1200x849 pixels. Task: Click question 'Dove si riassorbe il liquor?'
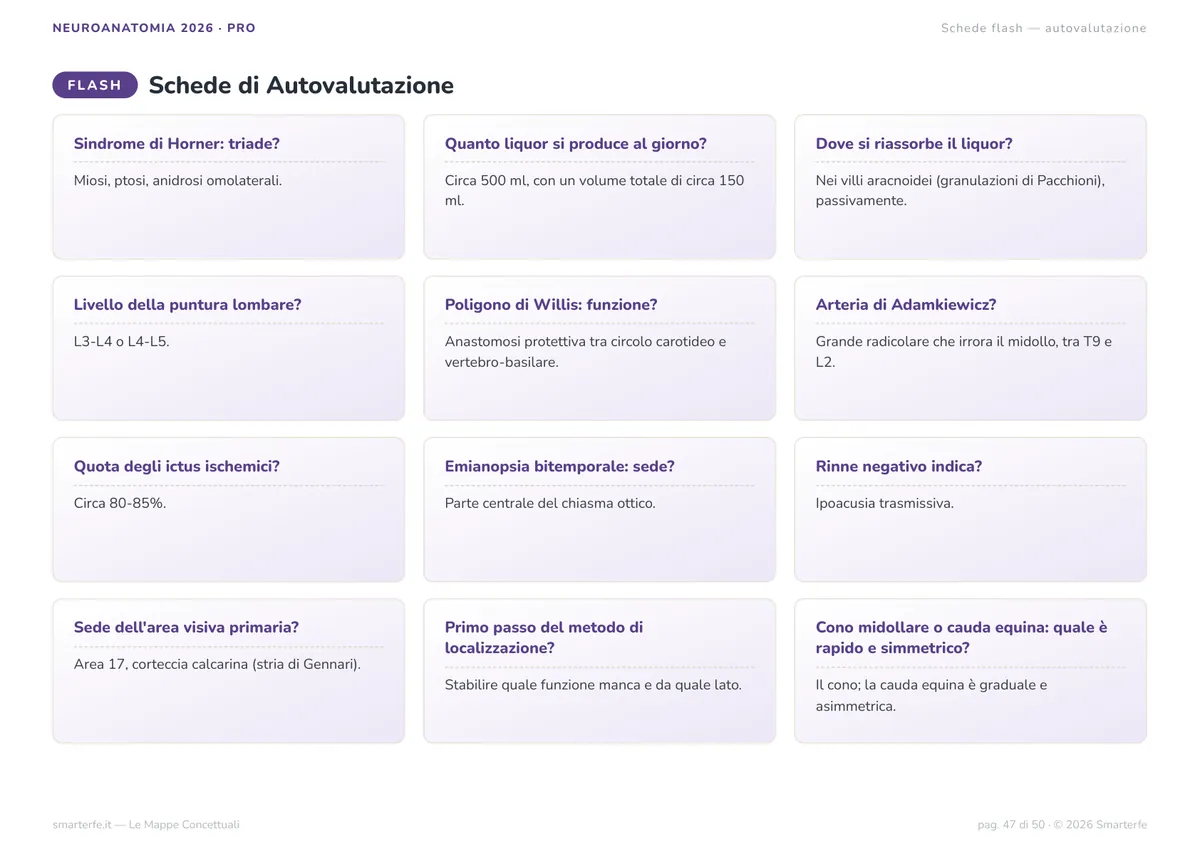pos(914,144)
